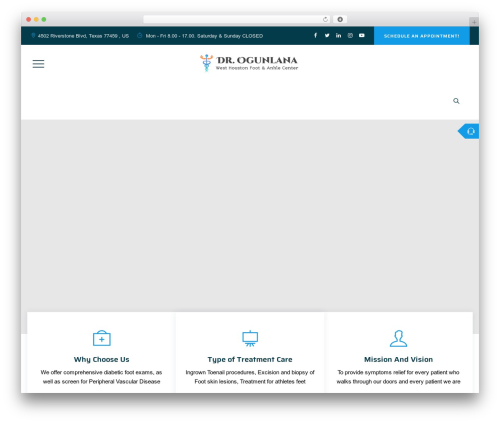500x423 pixels.
Task: Click Schedule An Appointment button
Action: click(422, 36)
